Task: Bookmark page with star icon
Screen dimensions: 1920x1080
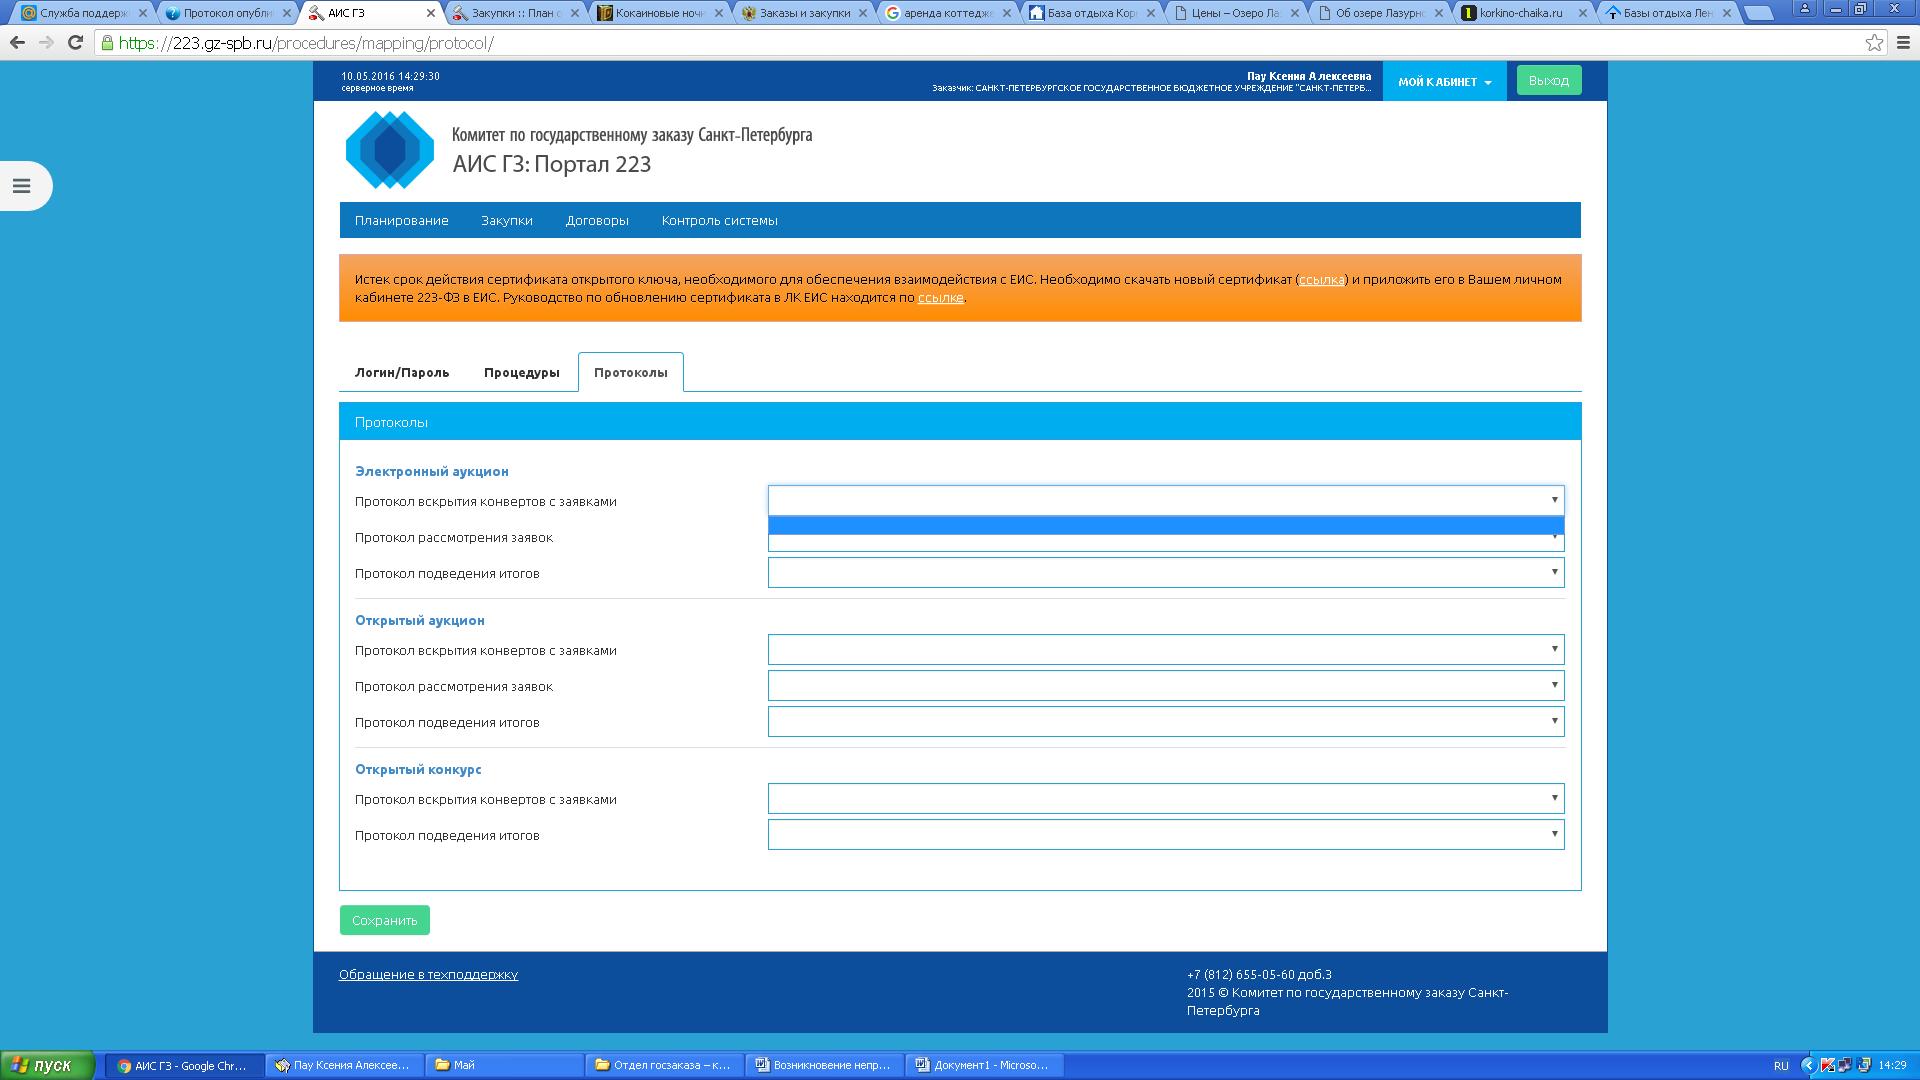Action: pos(1874,43)
